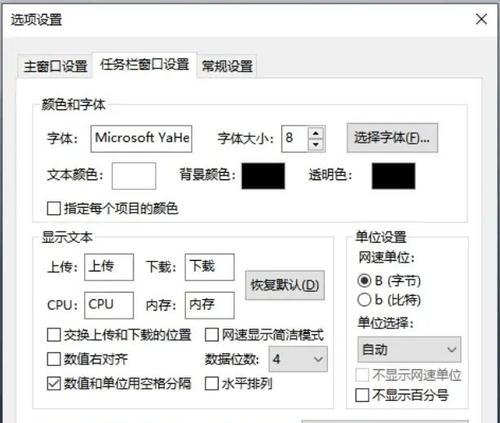Image resolution: width=500 pixels, height=423 pixels.
Task: Uncheck 数值和单位用空格分隔
Action: pyautogui.click(x=54, y=384)
